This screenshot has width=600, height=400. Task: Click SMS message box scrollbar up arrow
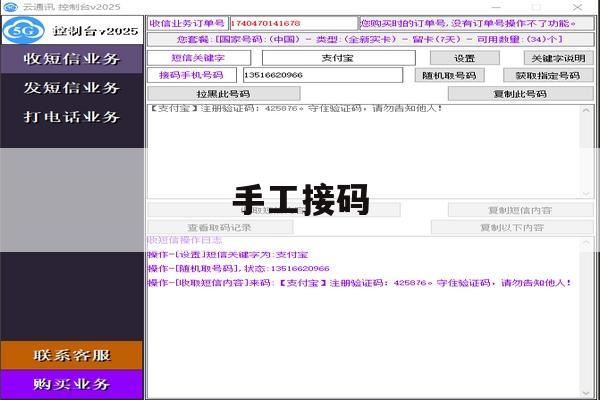tap(586, 111)
